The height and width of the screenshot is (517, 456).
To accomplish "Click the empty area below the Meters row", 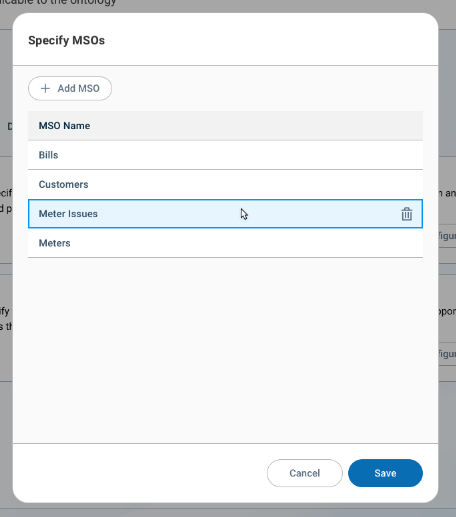I will click(225, 350).
